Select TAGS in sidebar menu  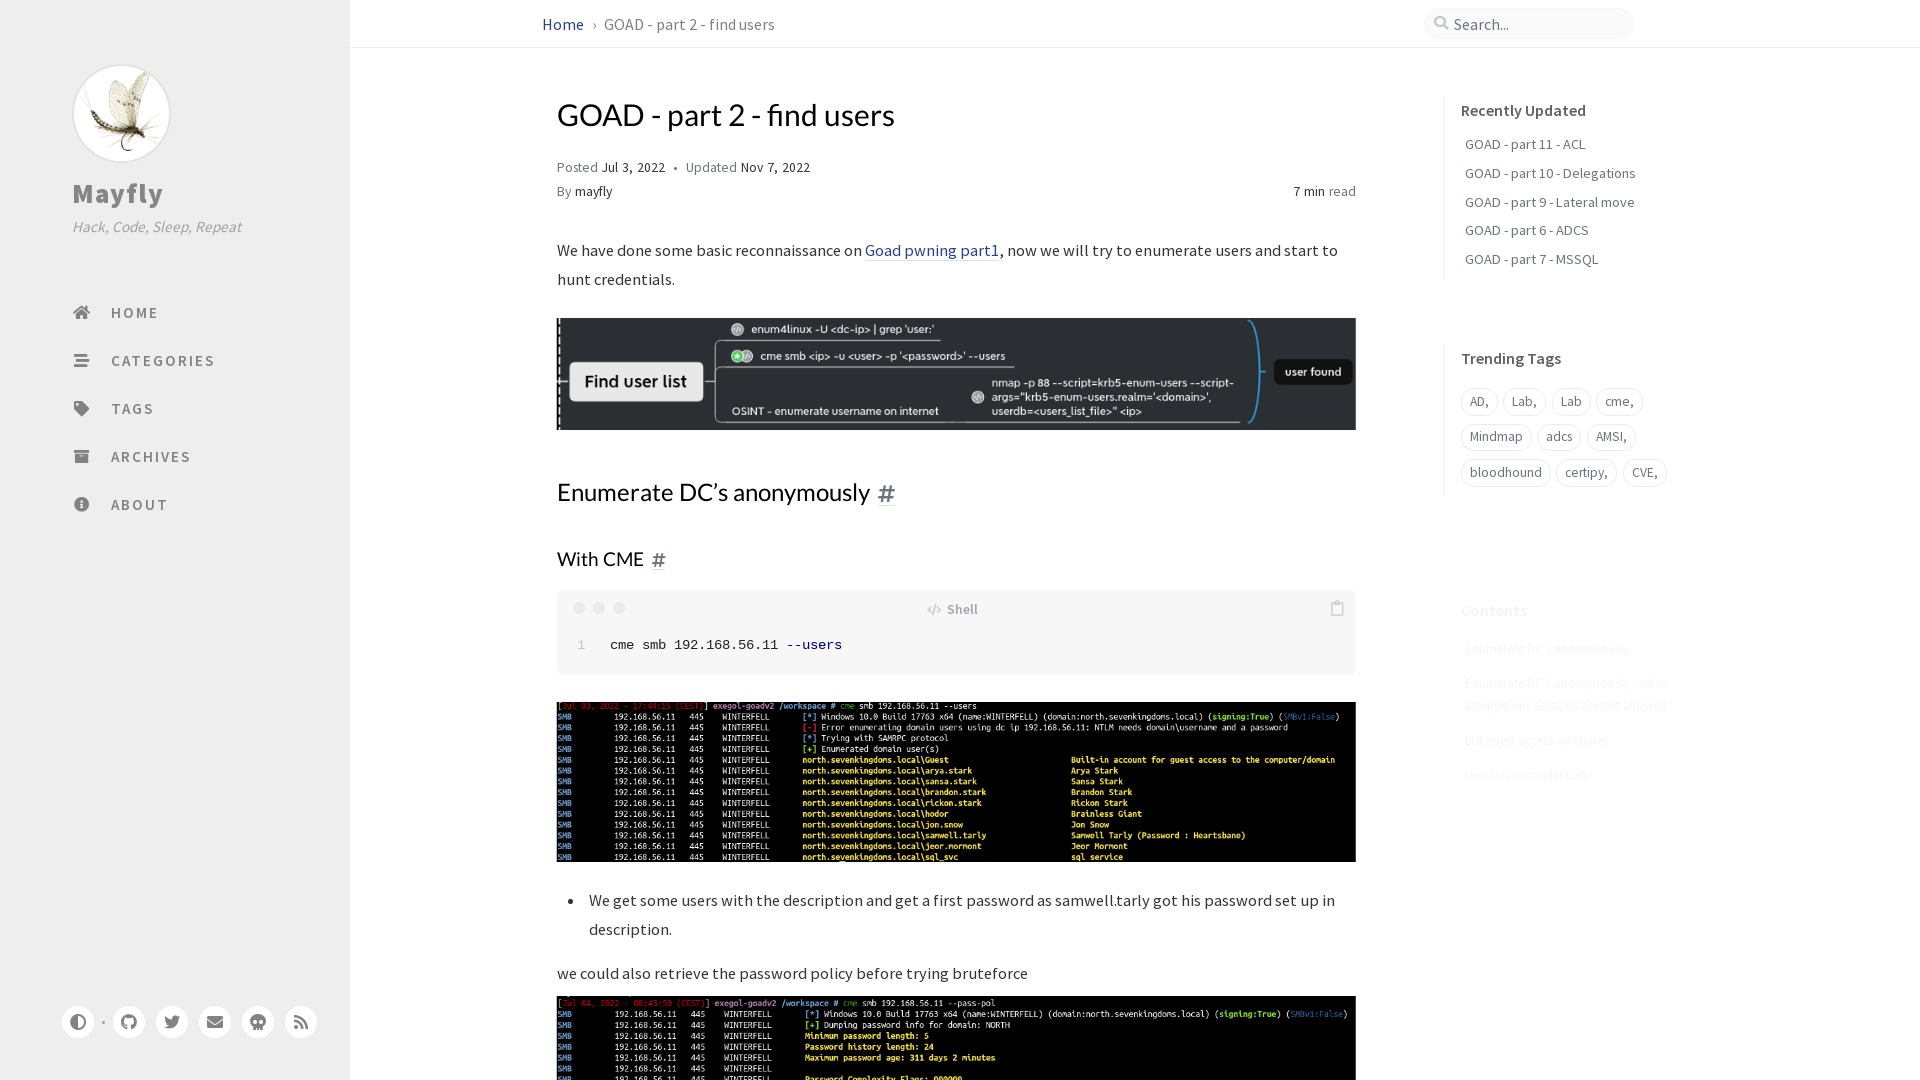[133, 407]
